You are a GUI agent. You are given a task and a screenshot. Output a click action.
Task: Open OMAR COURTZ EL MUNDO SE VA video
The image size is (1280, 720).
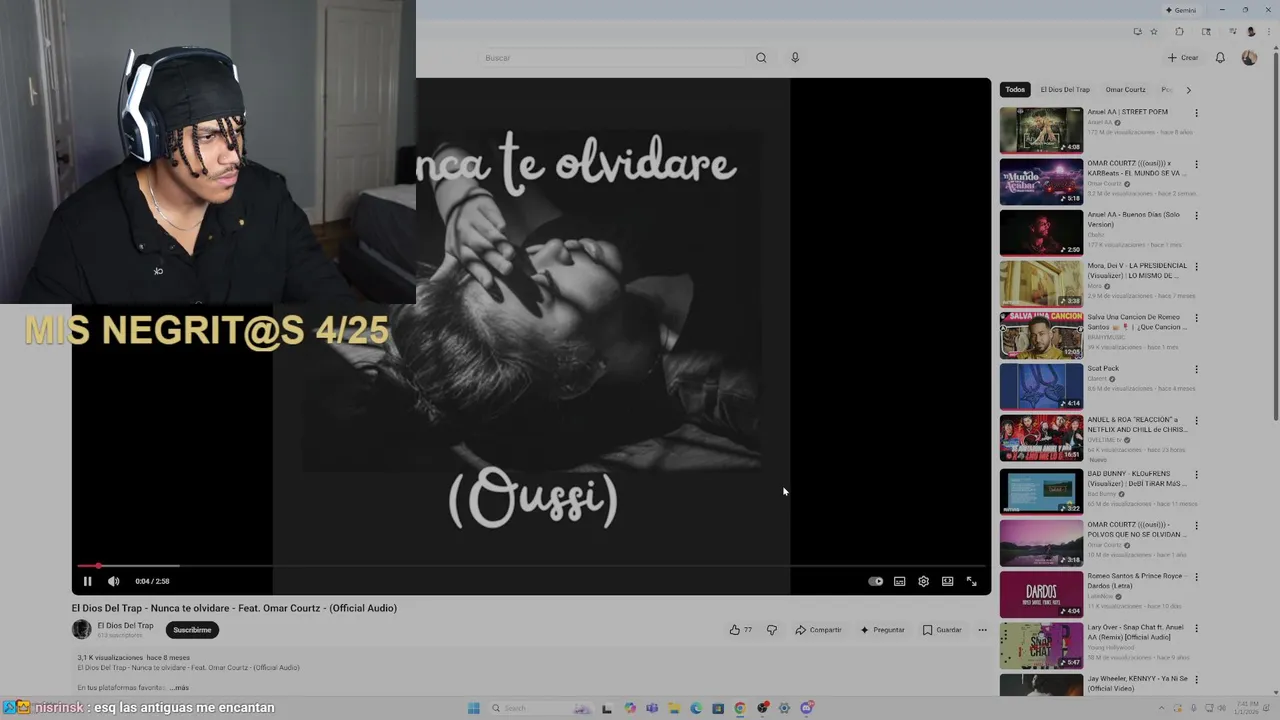pyautogui.click(x=1041, y=181)
